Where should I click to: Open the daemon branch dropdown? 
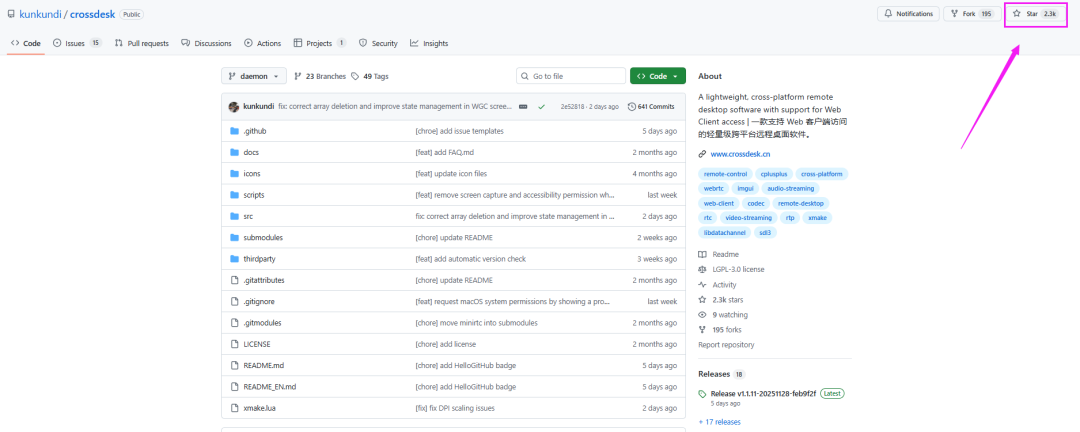254,76
